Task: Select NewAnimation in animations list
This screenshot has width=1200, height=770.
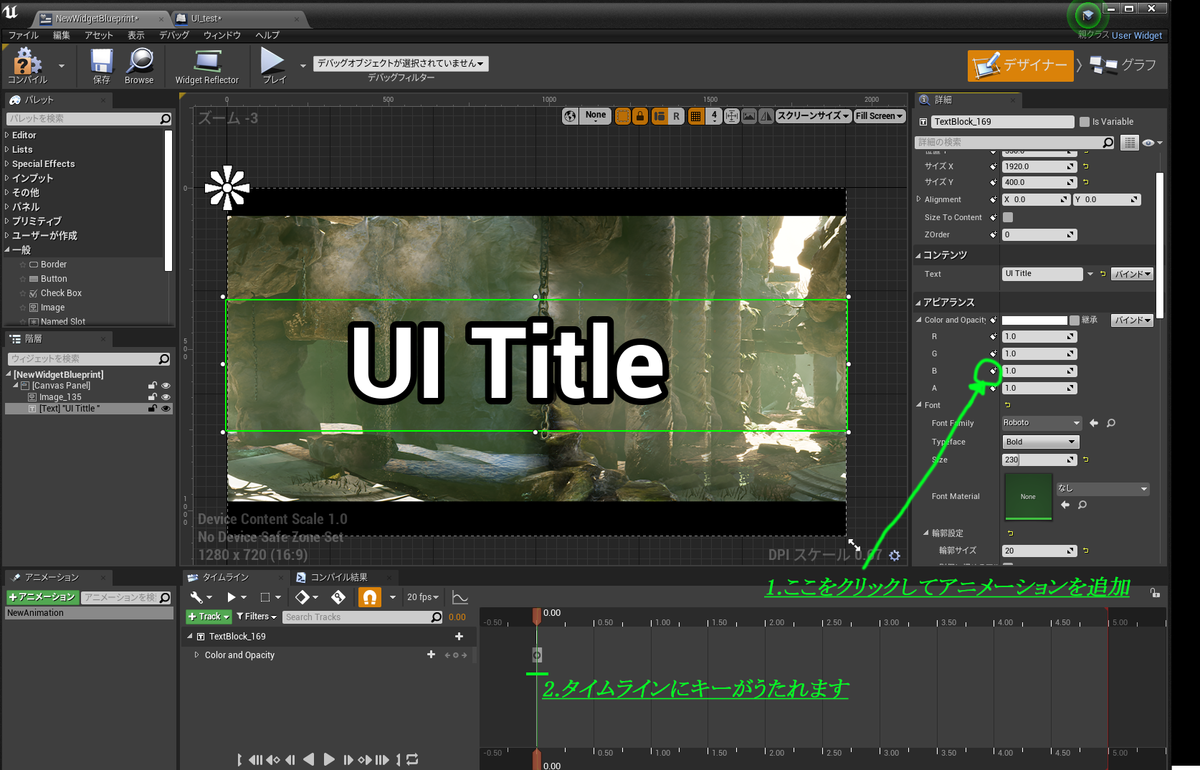Action: (x=88, y=613)
